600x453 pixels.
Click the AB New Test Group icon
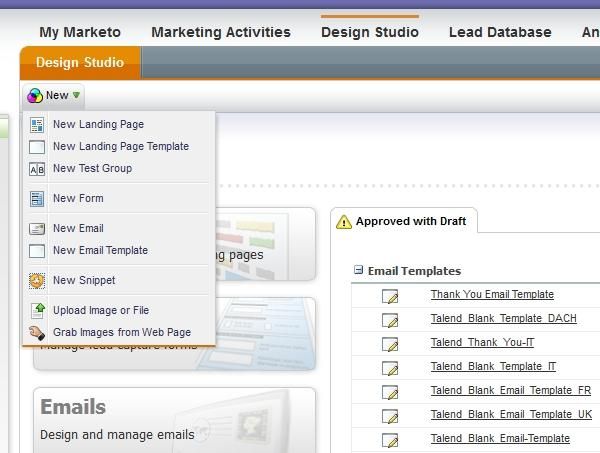pyautogui.click(x=37, y=169)
